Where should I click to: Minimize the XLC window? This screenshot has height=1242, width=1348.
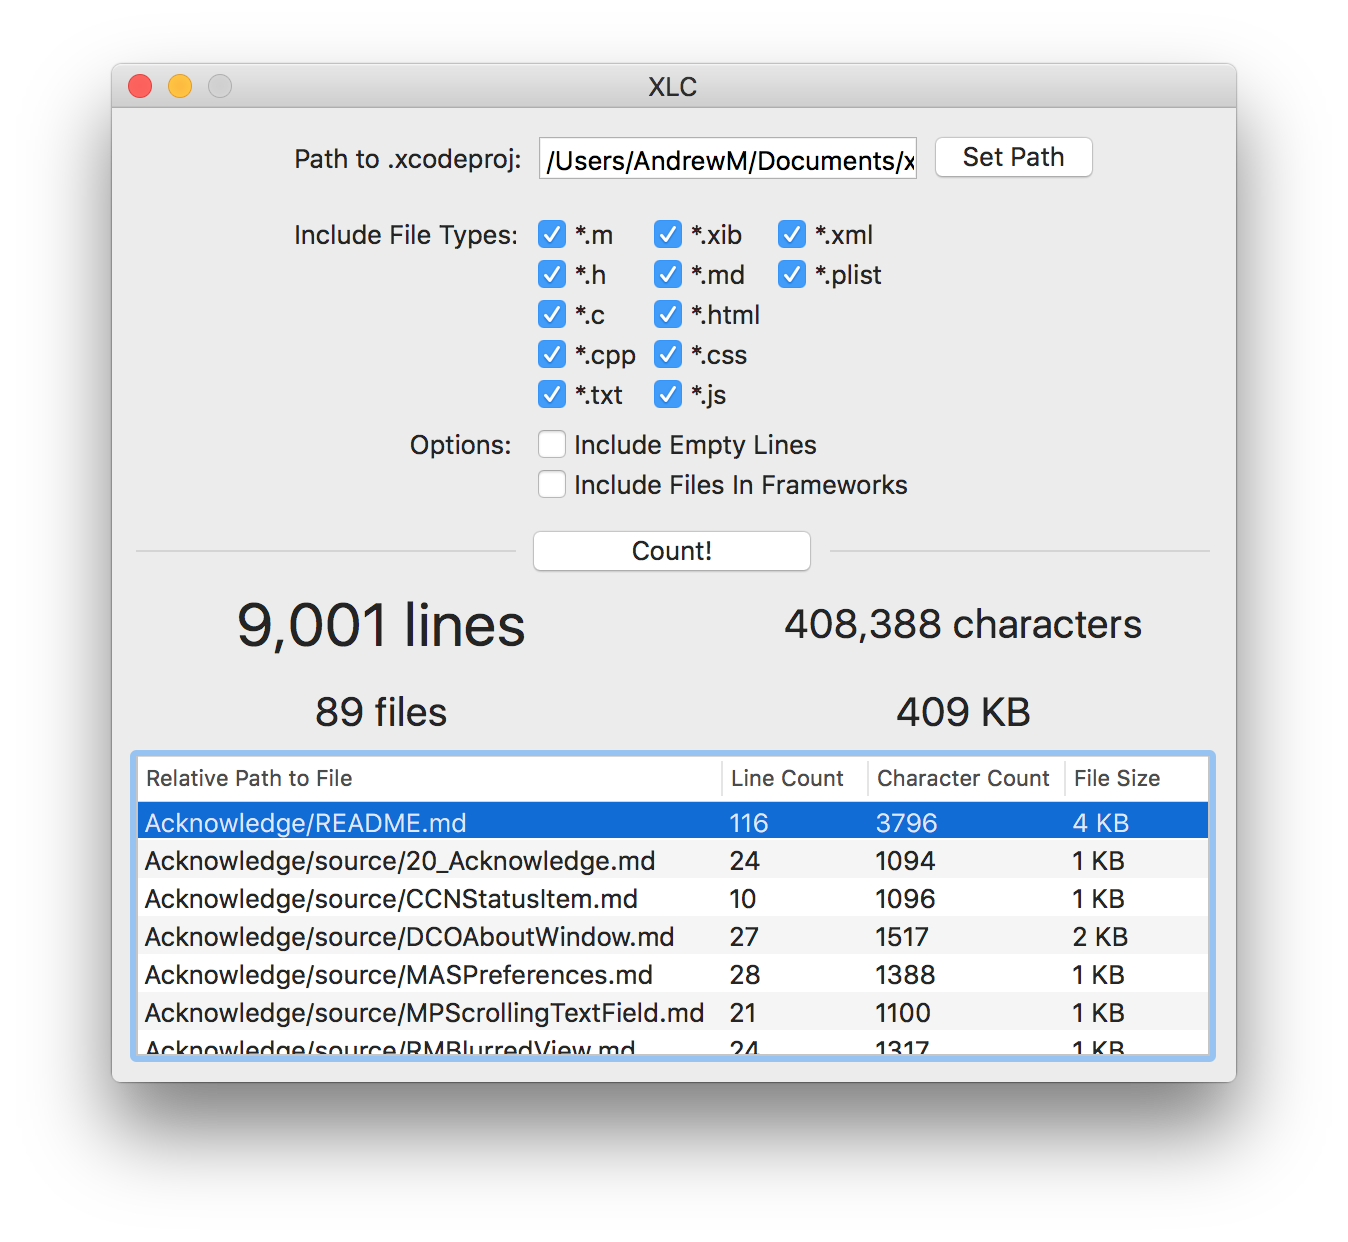180,87
